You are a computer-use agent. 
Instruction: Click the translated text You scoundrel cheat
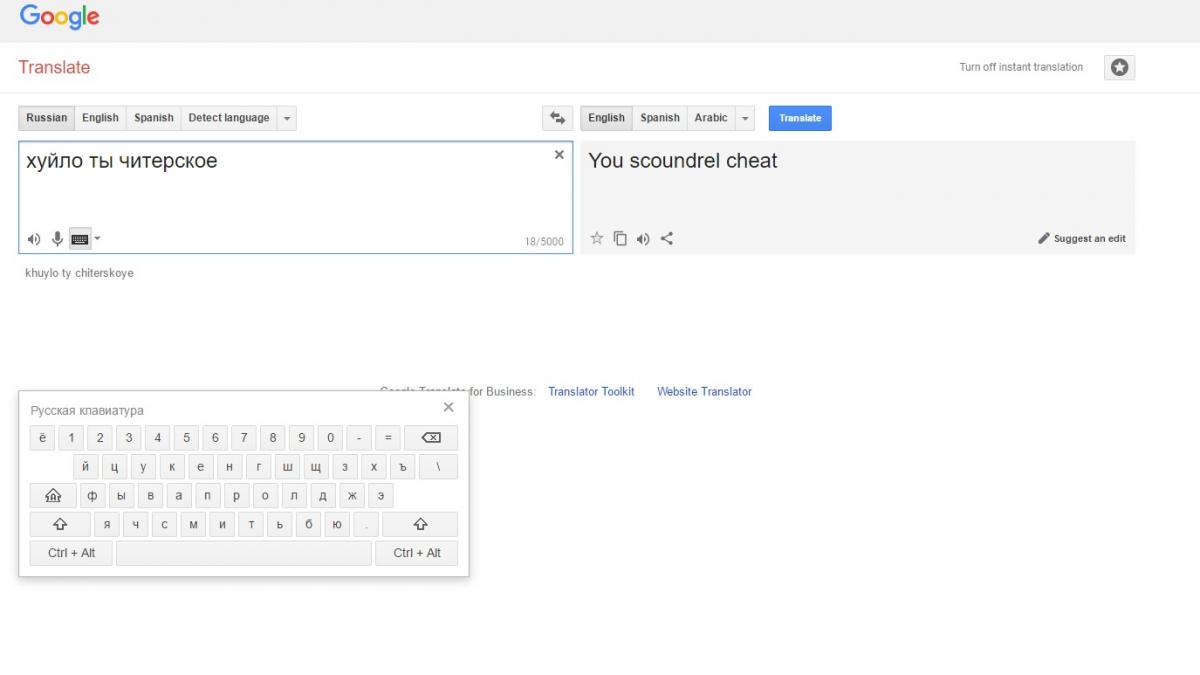click(x=683, y=161)
